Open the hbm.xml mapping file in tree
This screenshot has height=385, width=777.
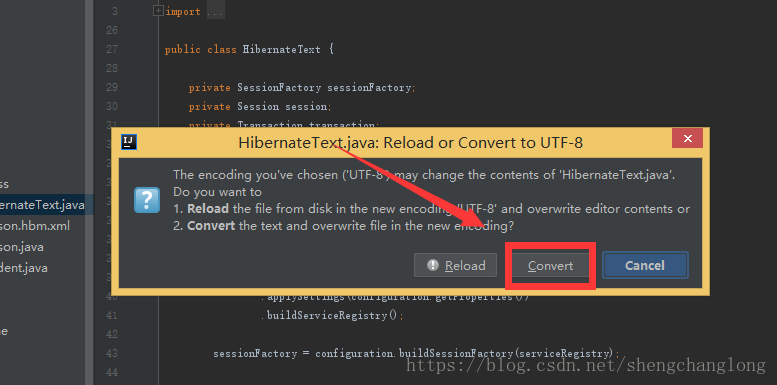click(35, 226)
